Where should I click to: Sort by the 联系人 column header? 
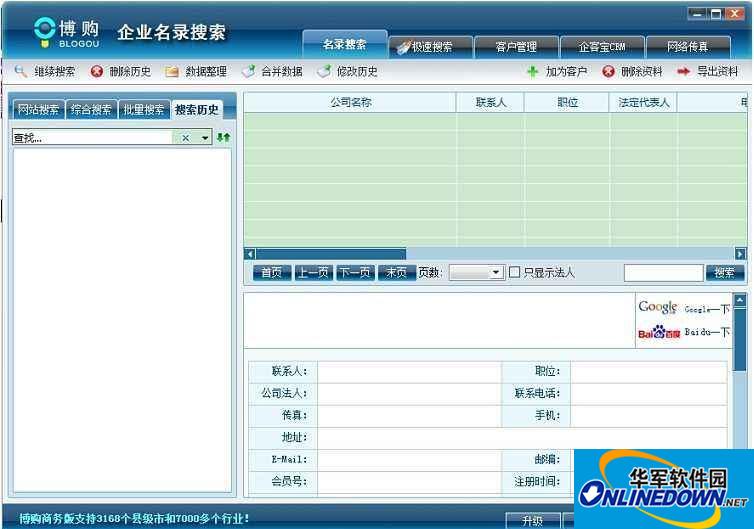tap(490, 102)
